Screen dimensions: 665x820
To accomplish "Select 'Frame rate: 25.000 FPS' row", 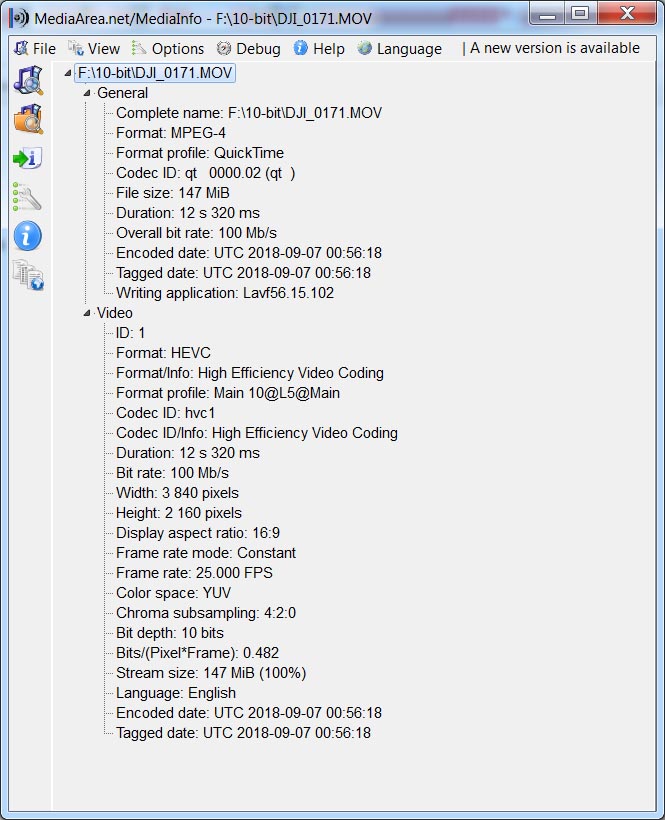I will point(194,573).
